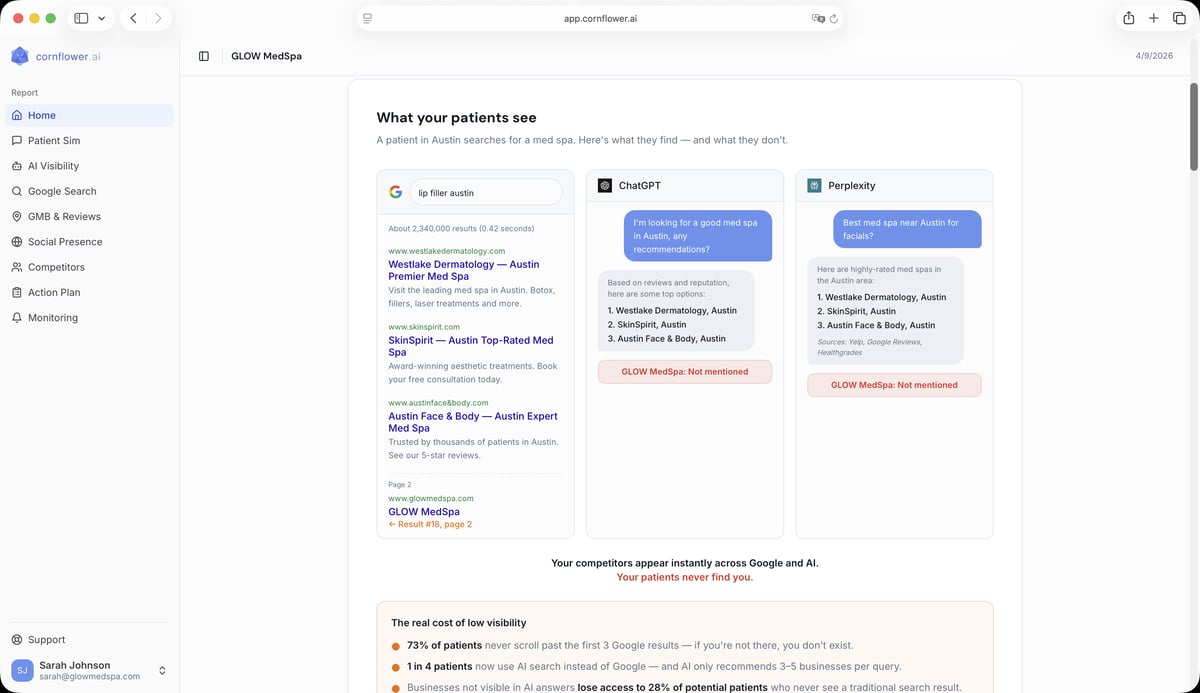The image size is (1200, 693).
Task: Click the cornflower.ai logo icon
Action: [20, 56]
